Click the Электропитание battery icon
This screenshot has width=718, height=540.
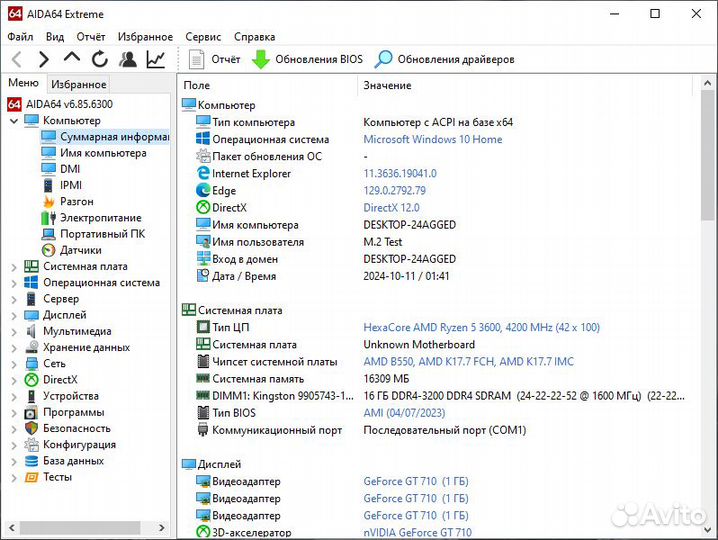coord(49,218)
